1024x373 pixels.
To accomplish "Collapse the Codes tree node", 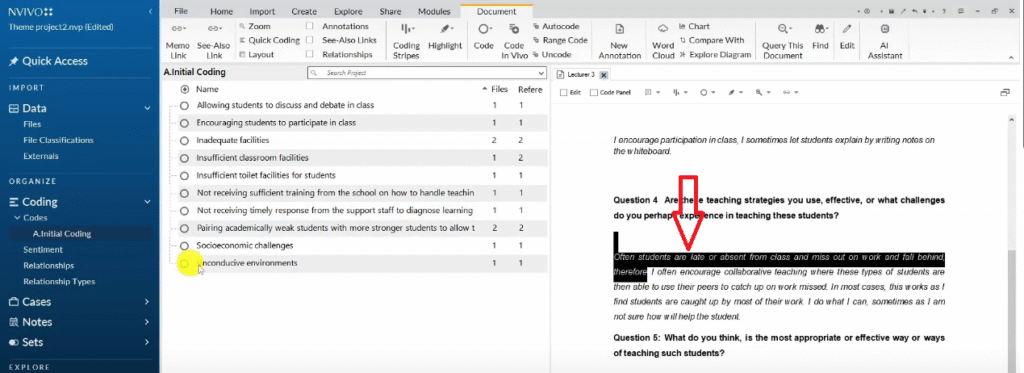I will (x=17, y=218).
